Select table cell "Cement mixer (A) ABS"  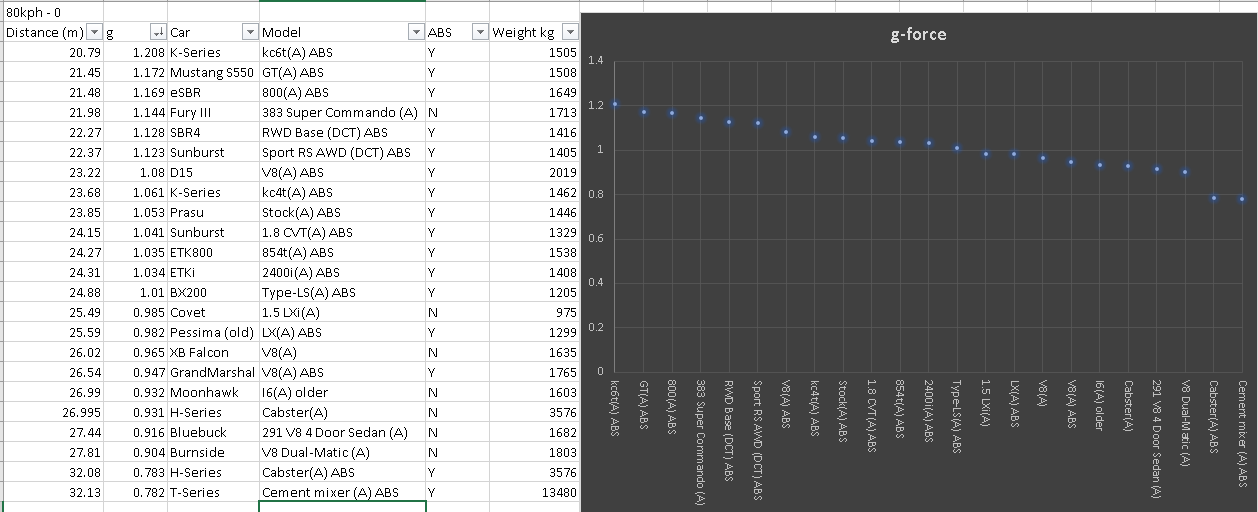tap(342, 492)
